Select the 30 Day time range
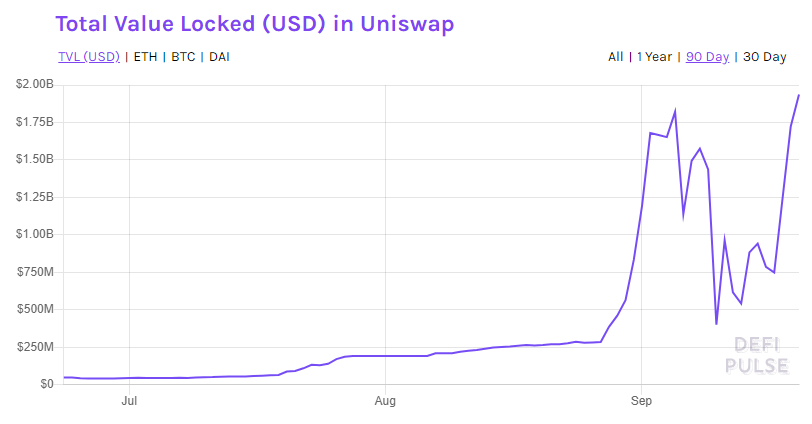Viewport: 812px width, 424px height. (x=764, y=57)
